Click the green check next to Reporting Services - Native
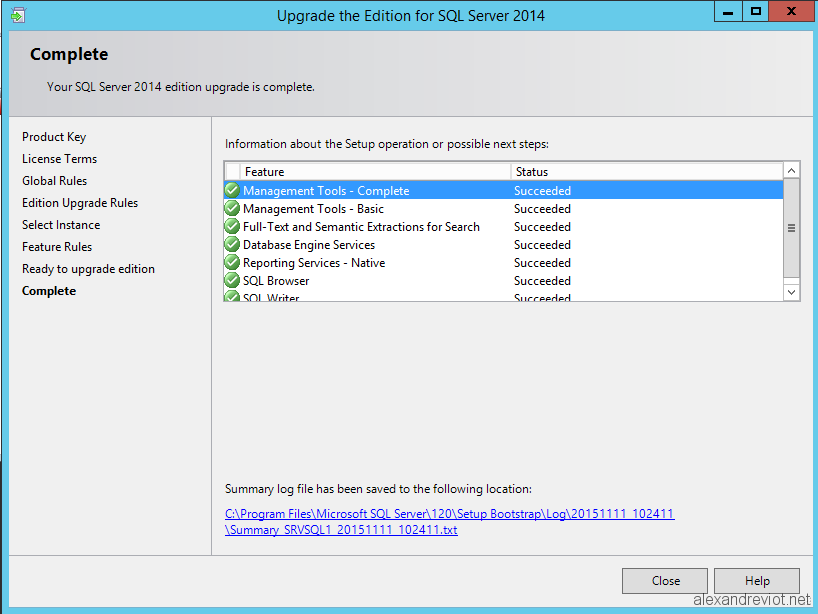Image resolution: width=818 pixels, height=614 pixels. pos(232,262)
